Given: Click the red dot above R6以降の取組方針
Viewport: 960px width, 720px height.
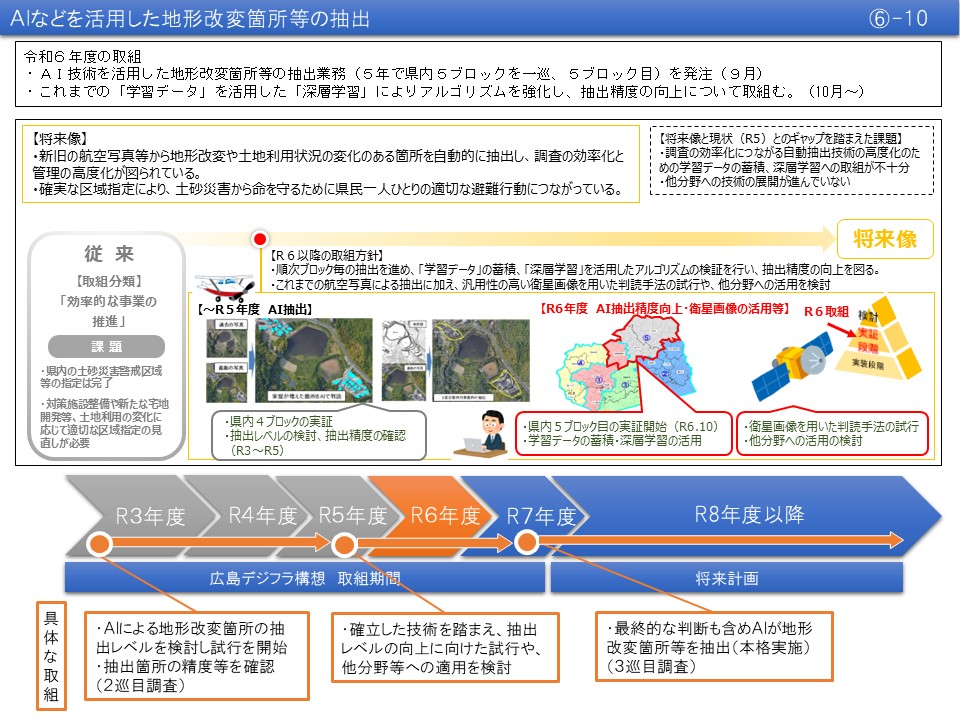Looking at the screenshot, I should point(258,240).
